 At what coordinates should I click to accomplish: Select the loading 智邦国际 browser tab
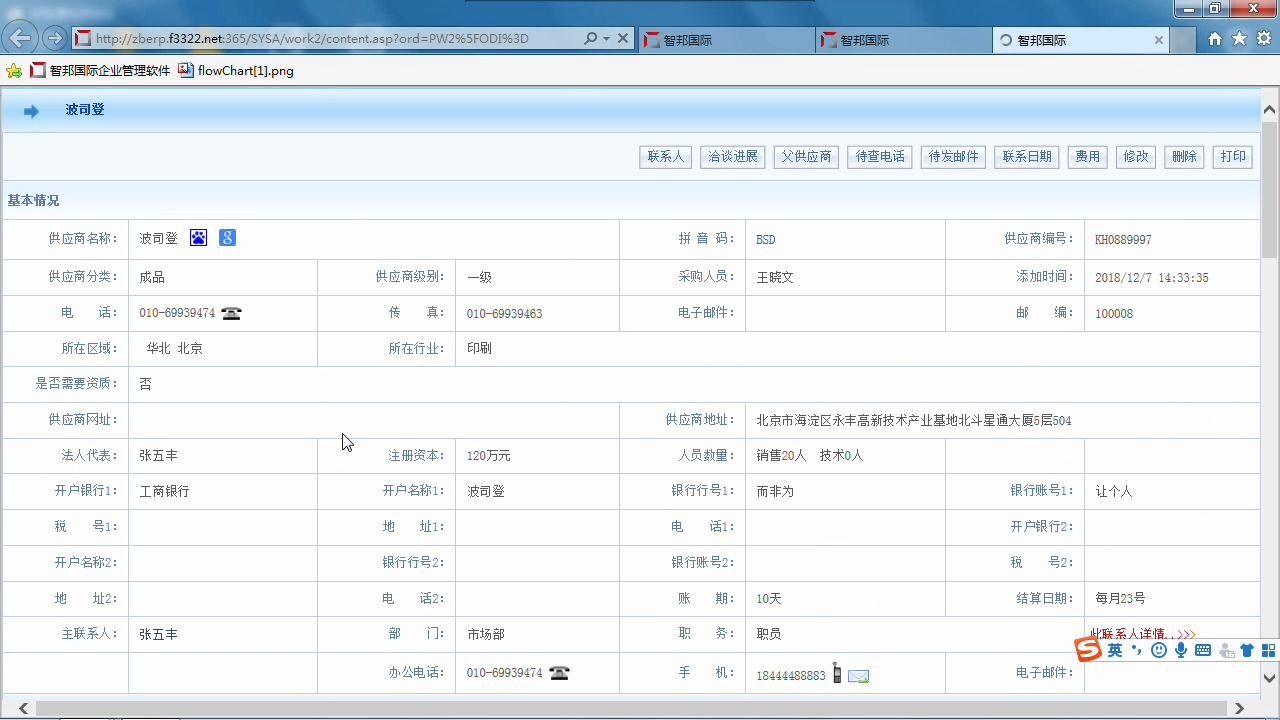click(1081, 40)
